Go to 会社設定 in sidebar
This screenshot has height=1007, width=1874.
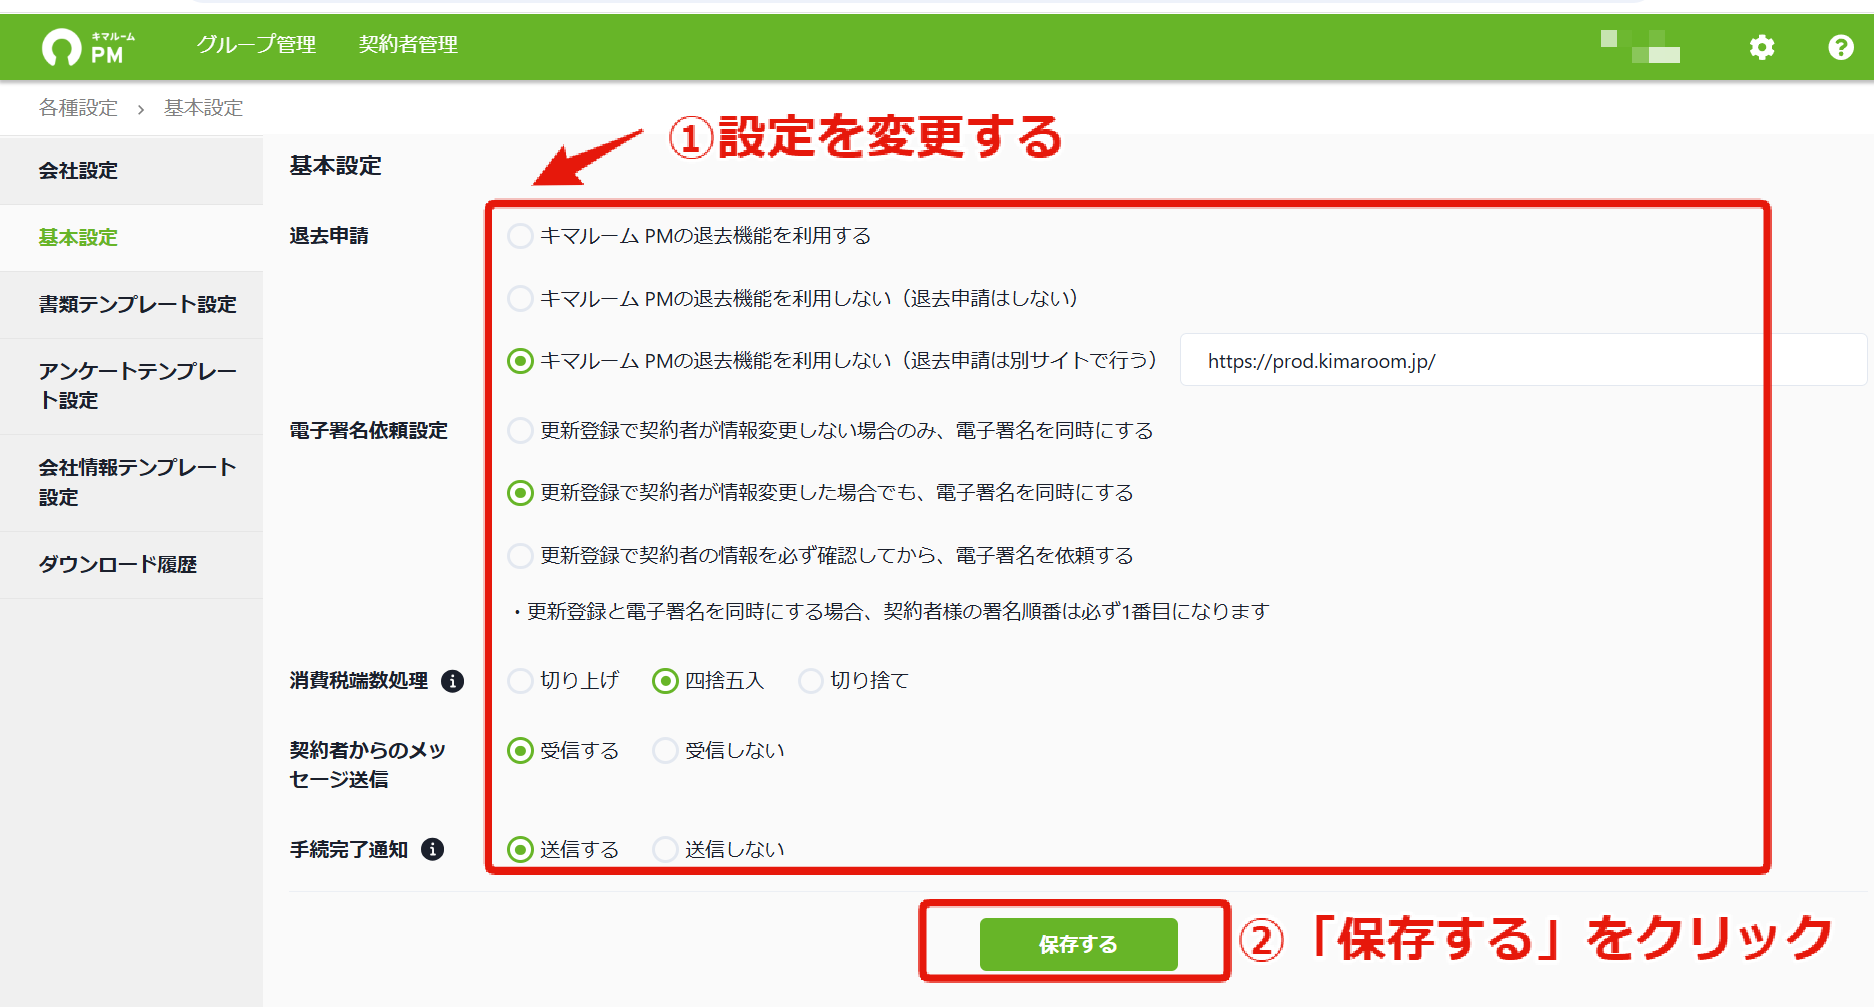(x=131, y=171)
